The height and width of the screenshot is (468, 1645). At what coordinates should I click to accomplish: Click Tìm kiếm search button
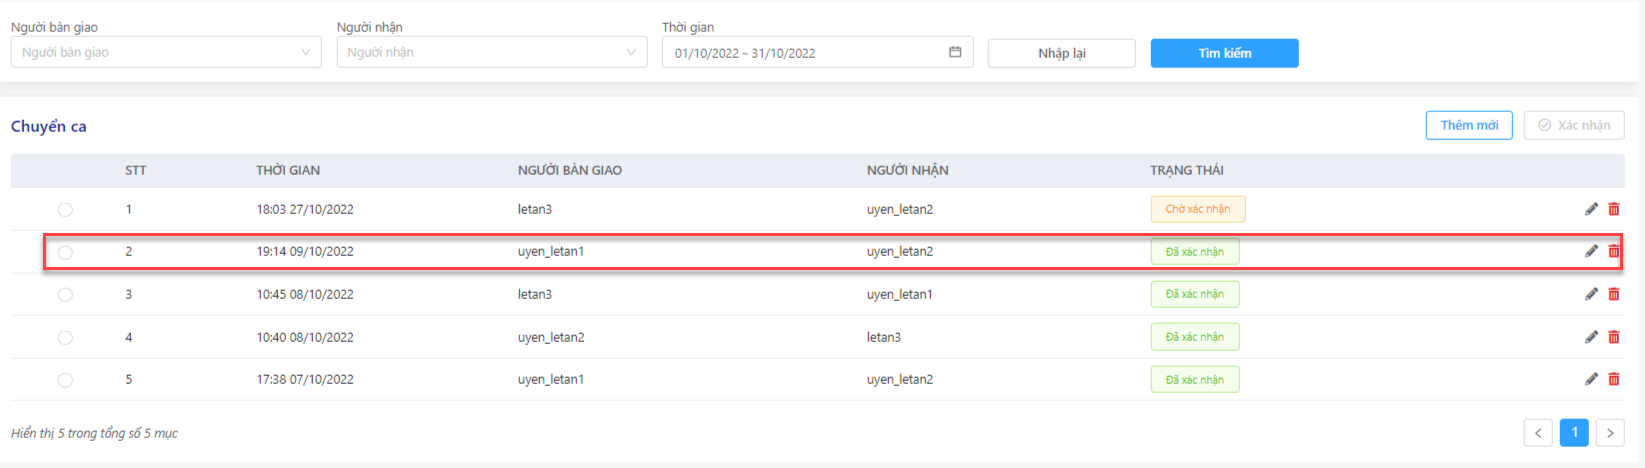pos(1225,53)
